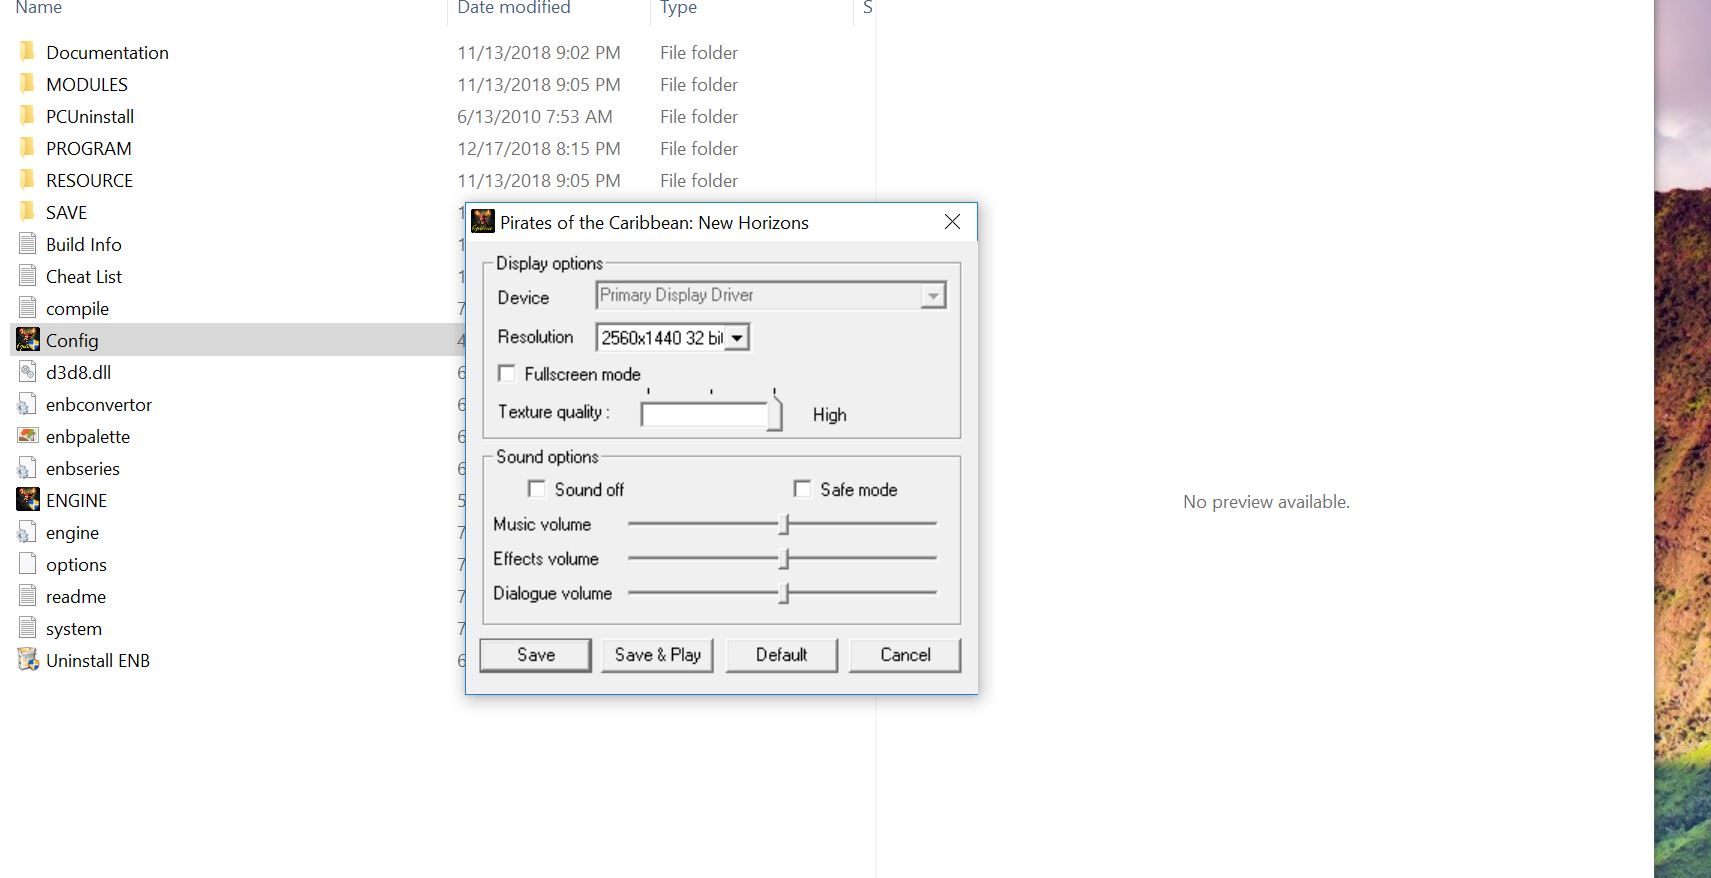Select the Uninstall ENB file name
Viewport: 1711px width, 878px height.
click(x=98, y=660)
